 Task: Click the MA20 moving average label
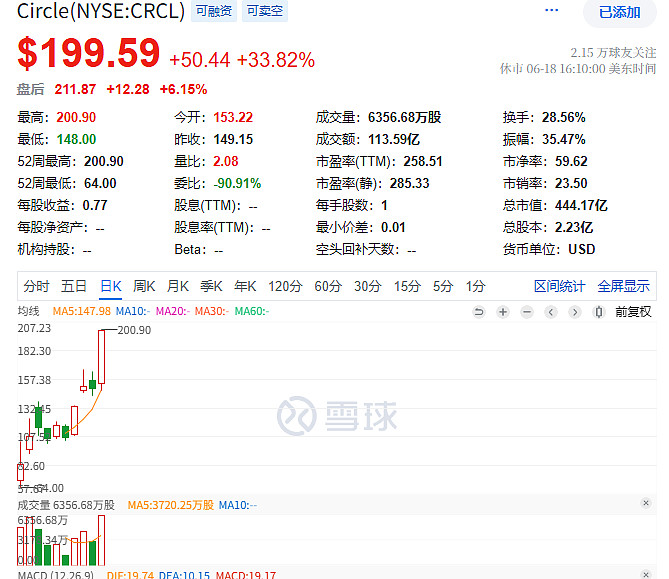click(x=172, y=311)
